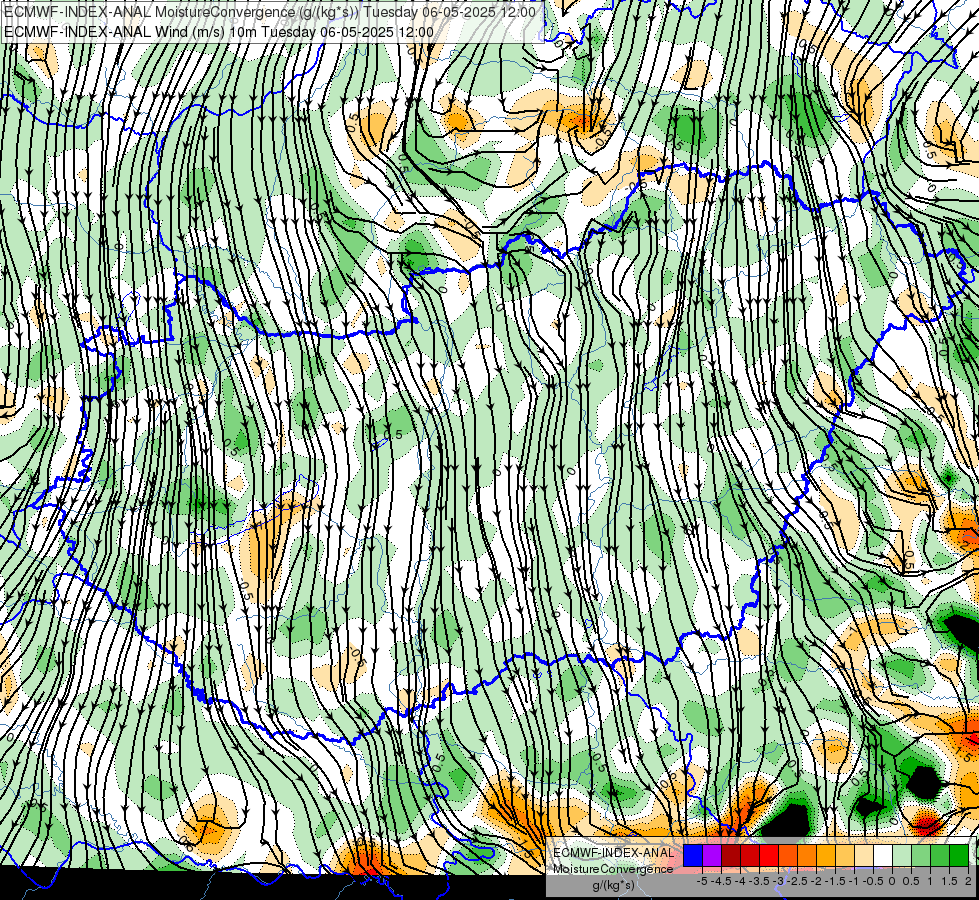
Task: Click the legend tick label -2
Action: 815,881
